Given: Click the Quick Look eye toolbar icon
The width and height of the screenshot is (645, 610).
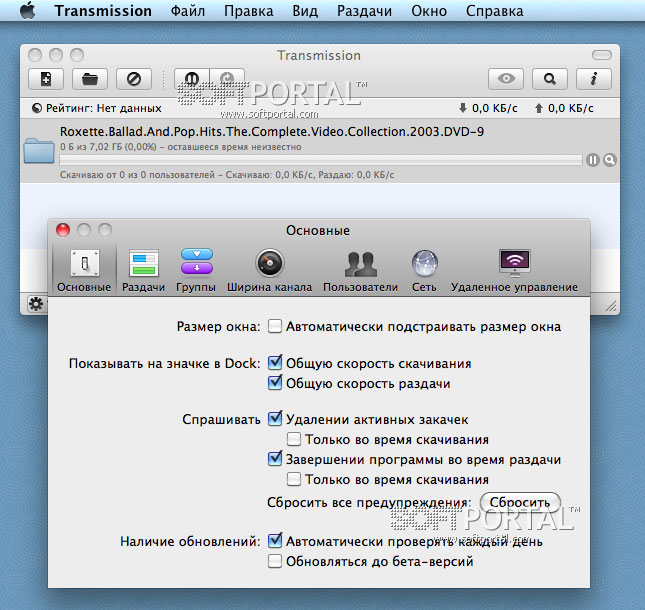Looking at the screenshot, I should pyautogui.click(x=506, y=79).
